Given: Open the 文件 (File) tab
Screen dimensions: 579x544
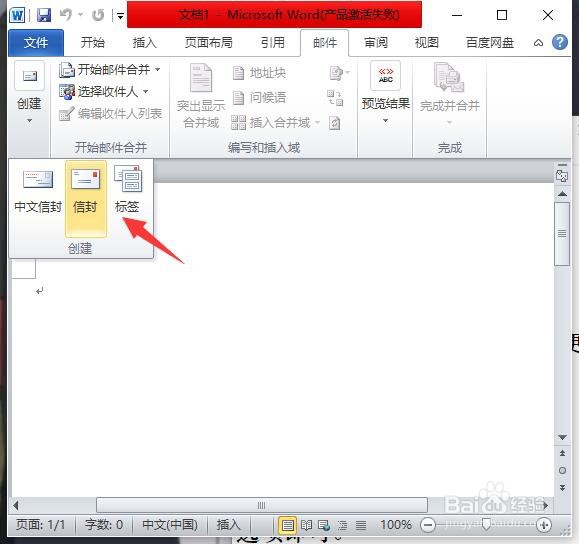Looking at the screenshot, I should (36, 42).
